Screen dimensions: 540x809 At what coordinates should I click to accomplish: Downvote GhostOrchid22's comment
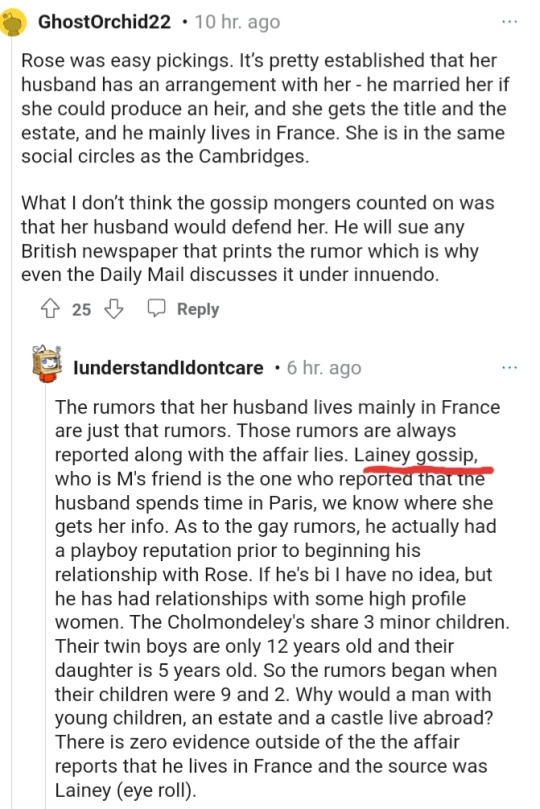pyautogui.click(x=113, y=309)
